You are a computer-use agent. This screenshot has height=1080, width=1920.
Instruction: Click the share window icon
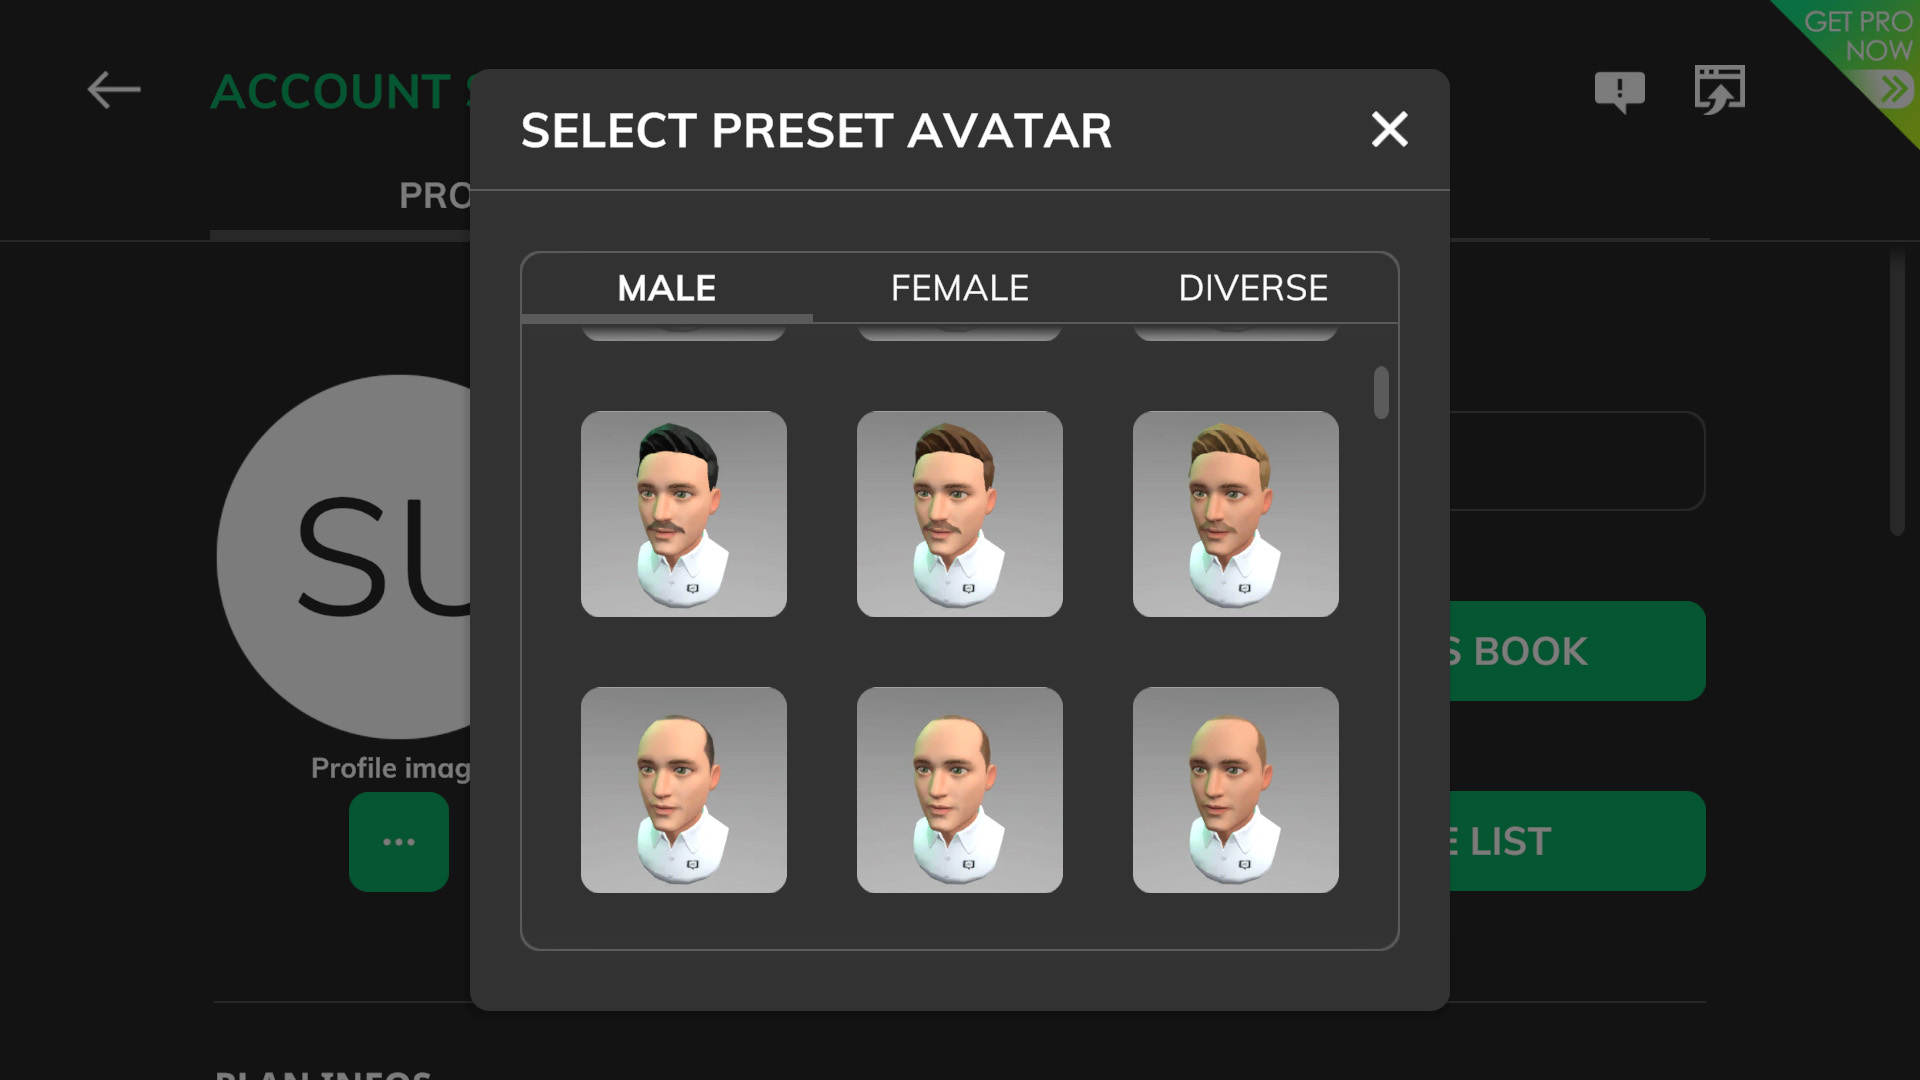coord(1720,90)
